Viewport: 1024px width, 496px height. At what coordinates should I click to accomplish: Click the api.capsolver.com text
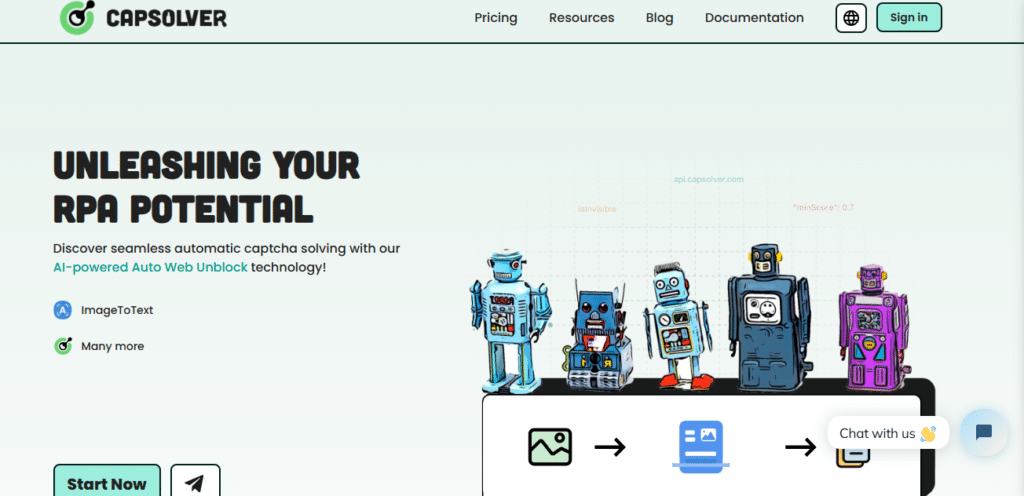709,179
